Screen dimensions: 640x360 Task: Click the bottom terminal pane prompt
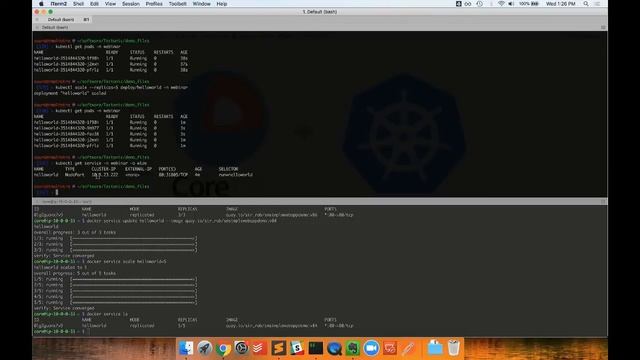tap(61, 331)
